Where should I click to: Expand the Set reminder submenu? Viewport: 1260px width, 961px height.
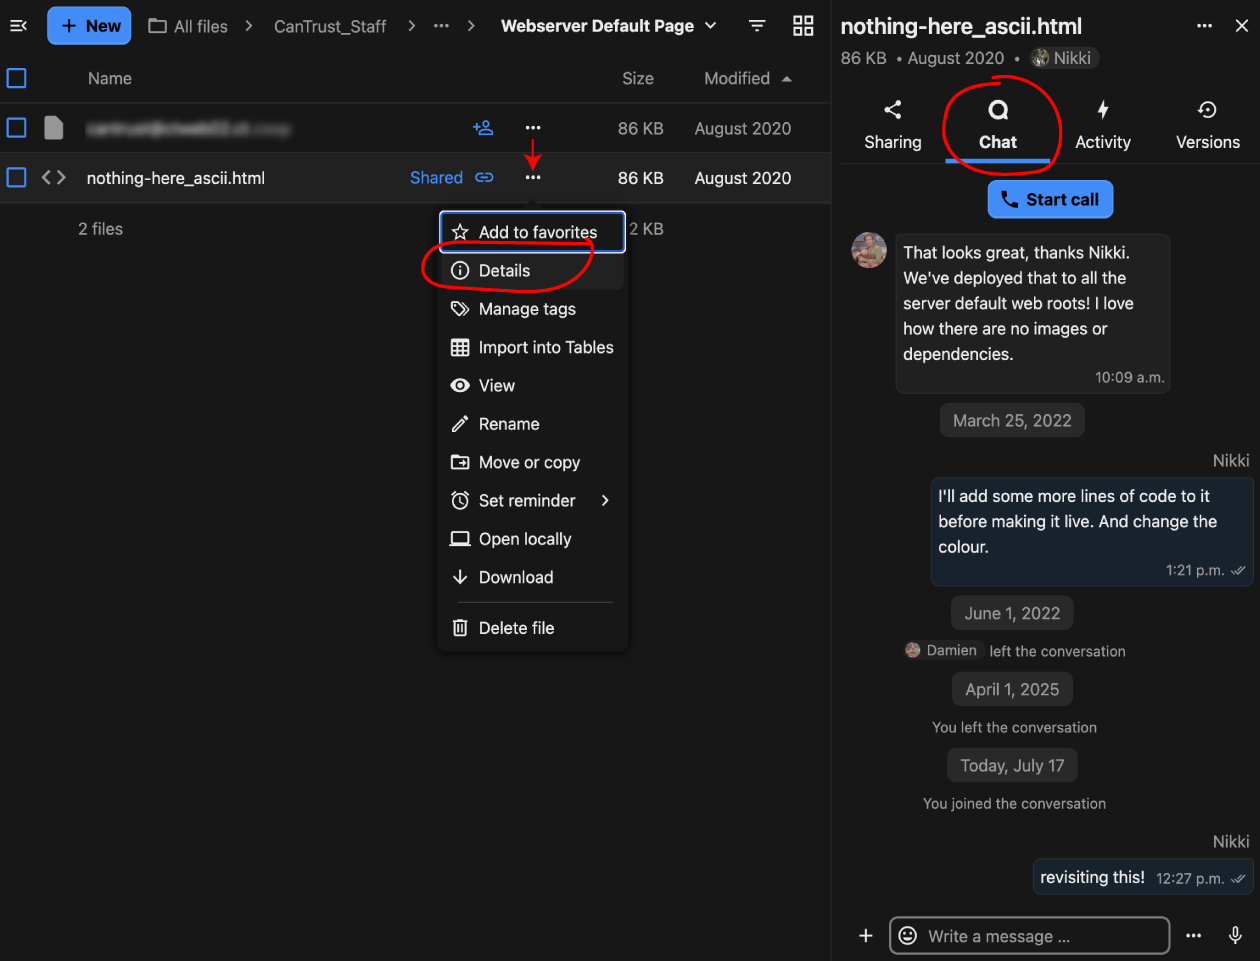click(x=533, y=501)
